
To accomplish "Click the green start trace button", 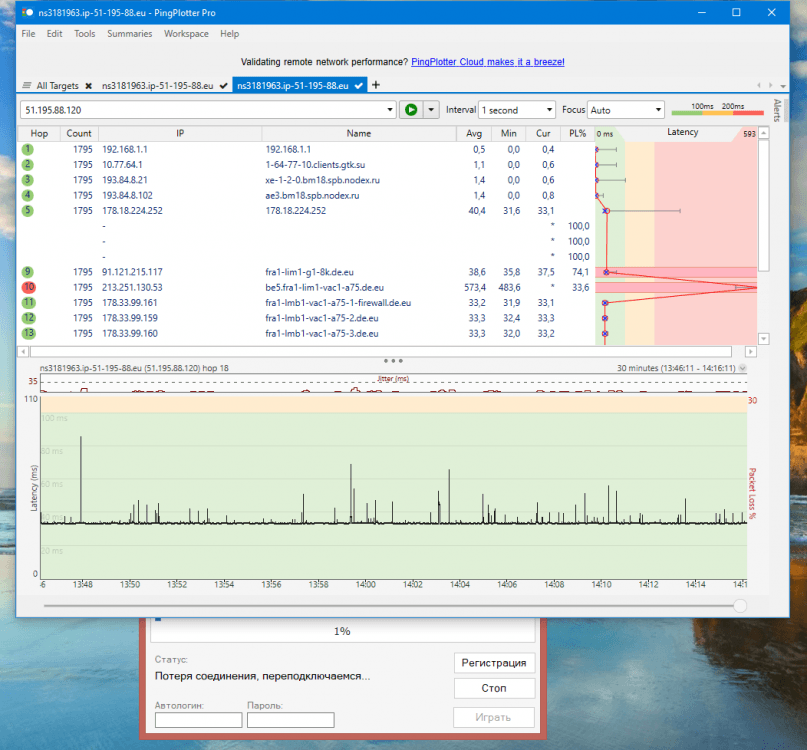I will click(x=411, y=110).
